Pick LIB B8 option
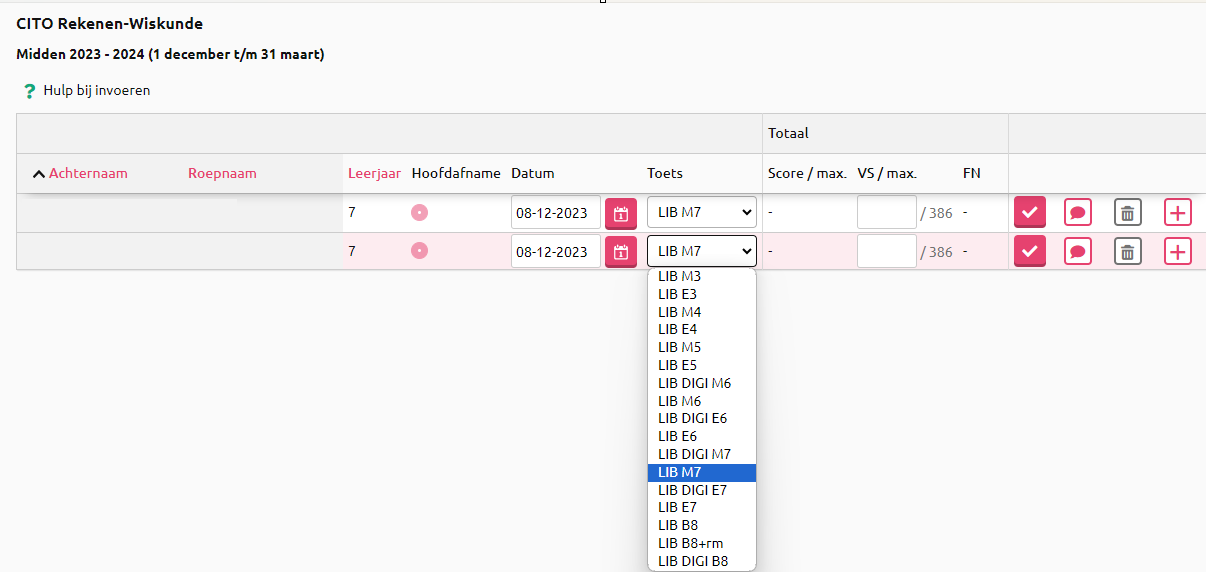This screenshot has height=572, width=1206. click(x=702, y=525)
